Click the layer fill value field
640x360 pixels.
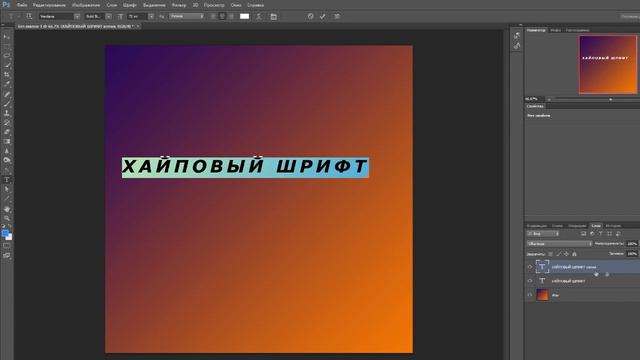tap(632, 254)
